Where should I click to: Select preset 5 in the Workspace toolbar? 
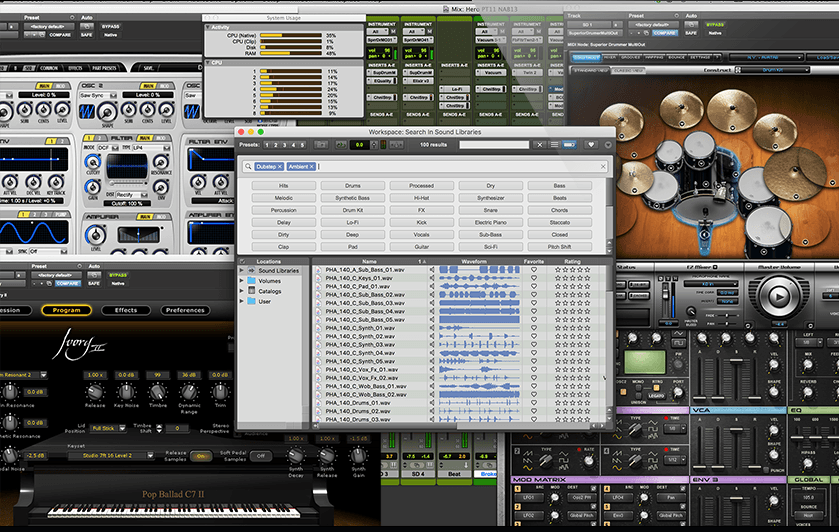pos(302,145)
